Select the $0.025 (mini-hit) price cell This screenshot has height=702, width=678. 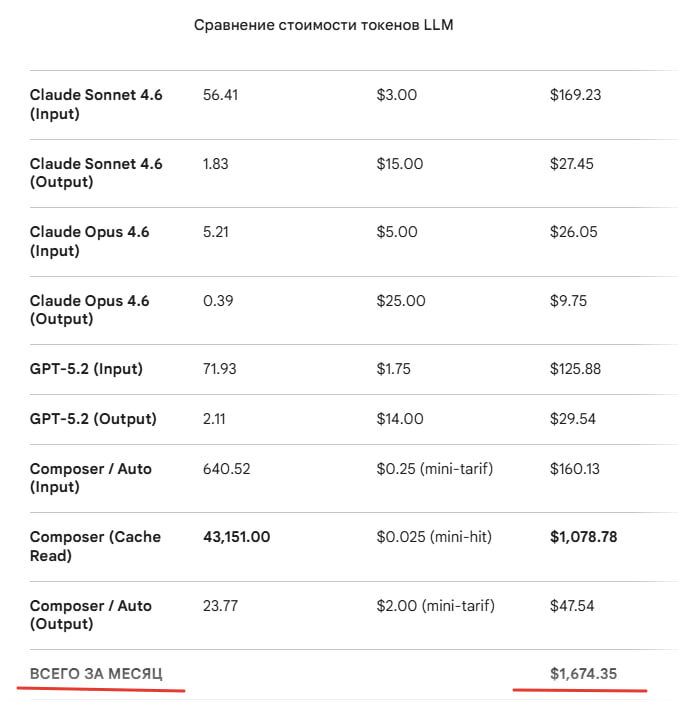click(434, 537)
